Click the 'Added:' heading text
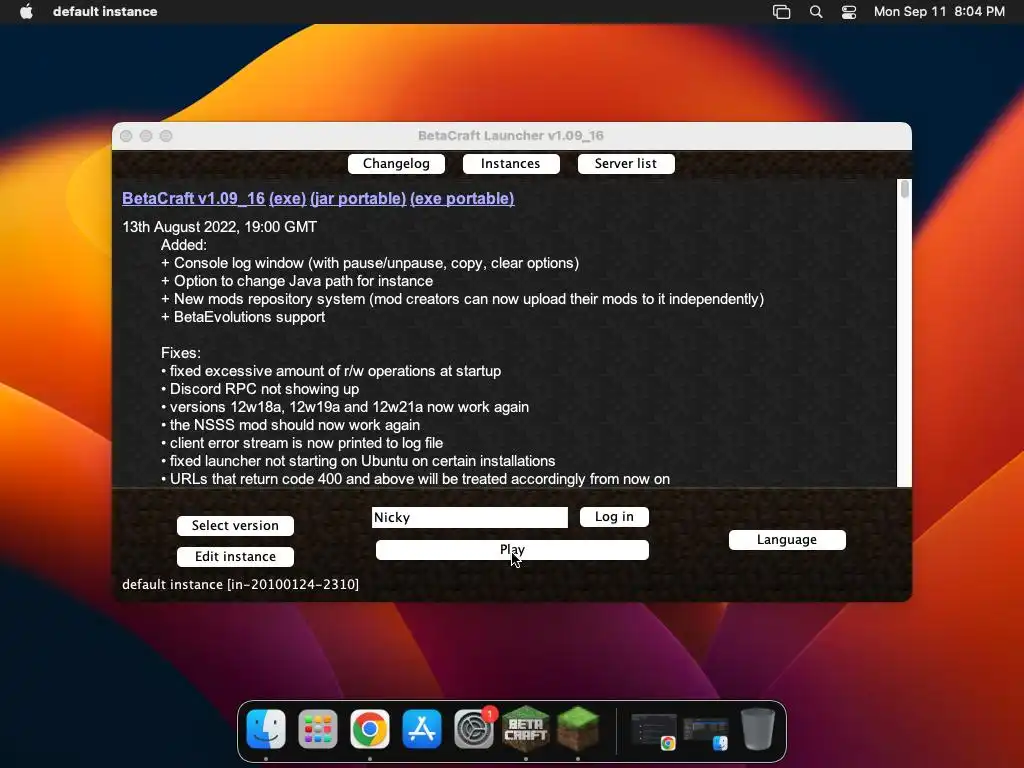 184,245
